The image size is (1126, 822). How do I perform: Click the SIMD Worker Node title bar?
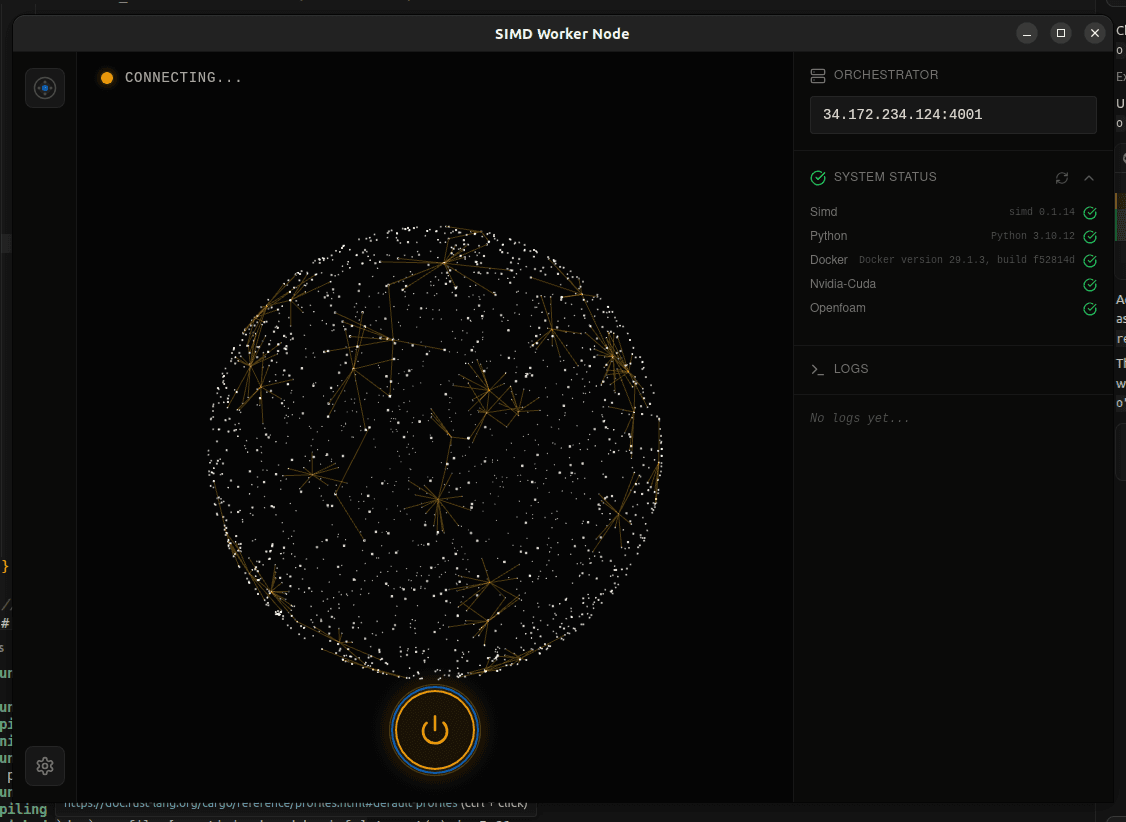(x=562, y=33)
